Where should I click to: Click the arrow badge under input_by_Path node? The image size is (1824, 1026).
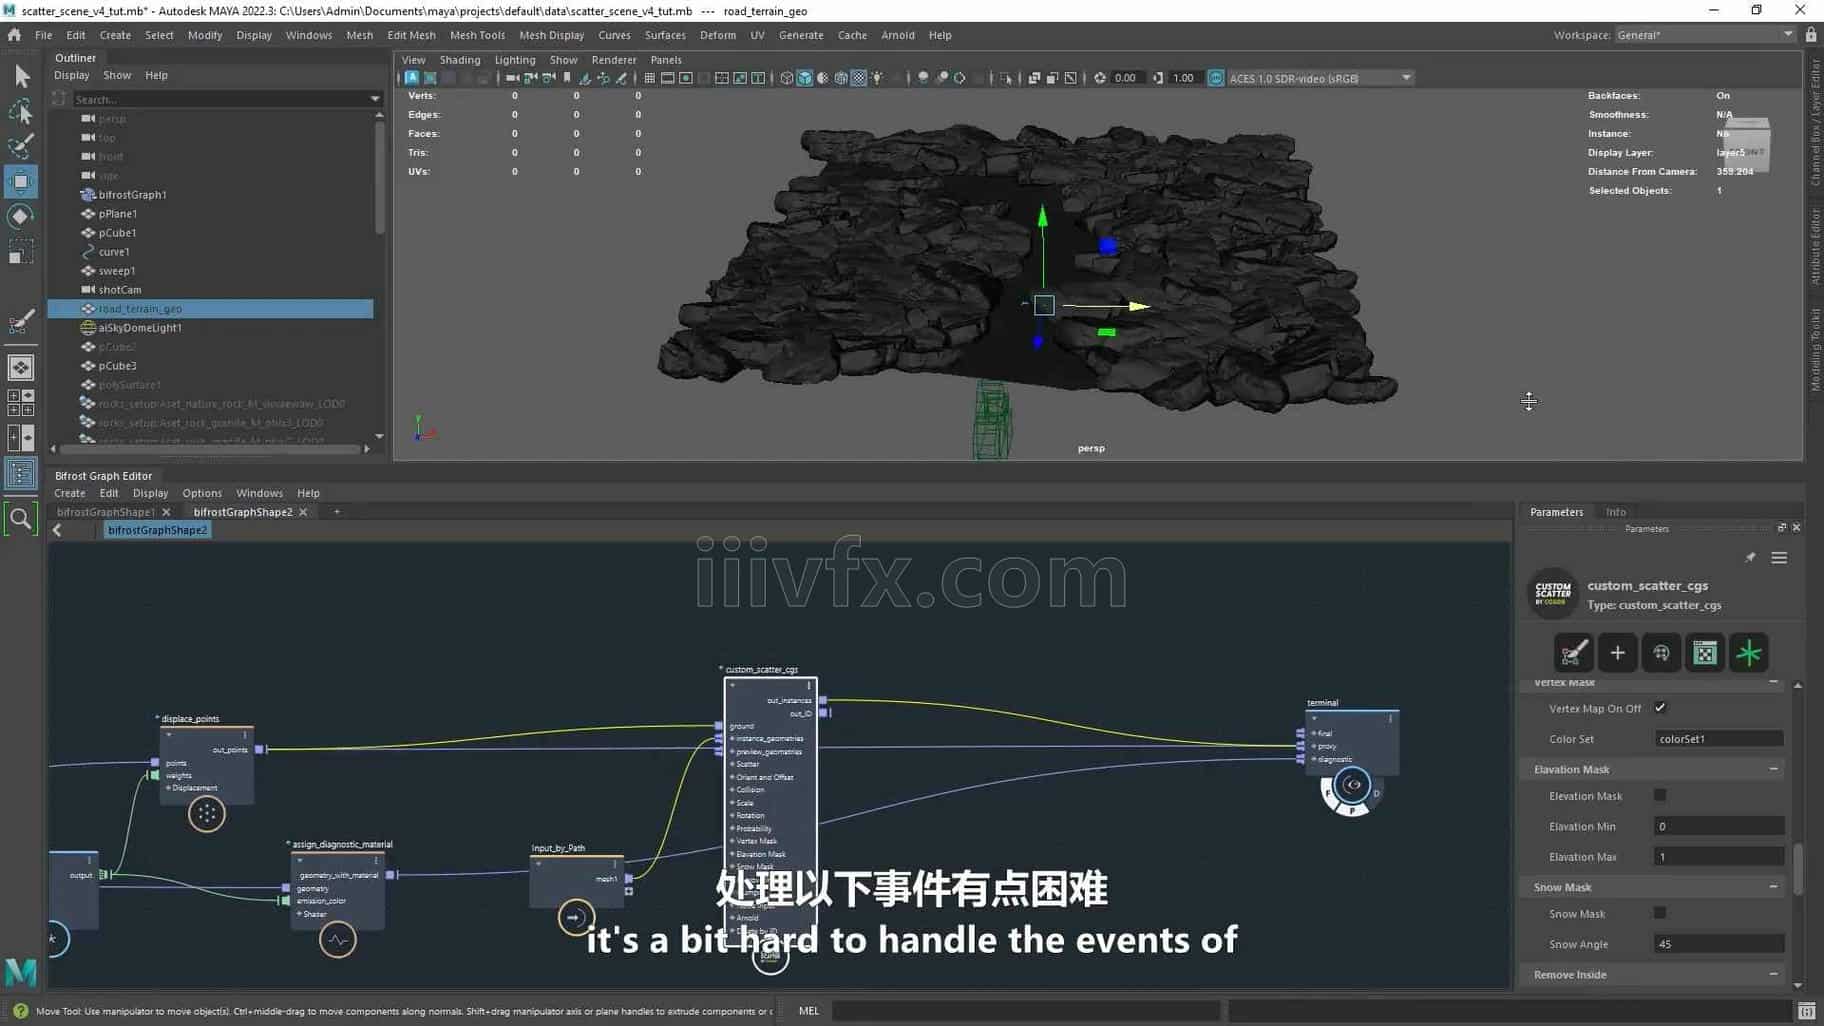[x=575, y=917]
